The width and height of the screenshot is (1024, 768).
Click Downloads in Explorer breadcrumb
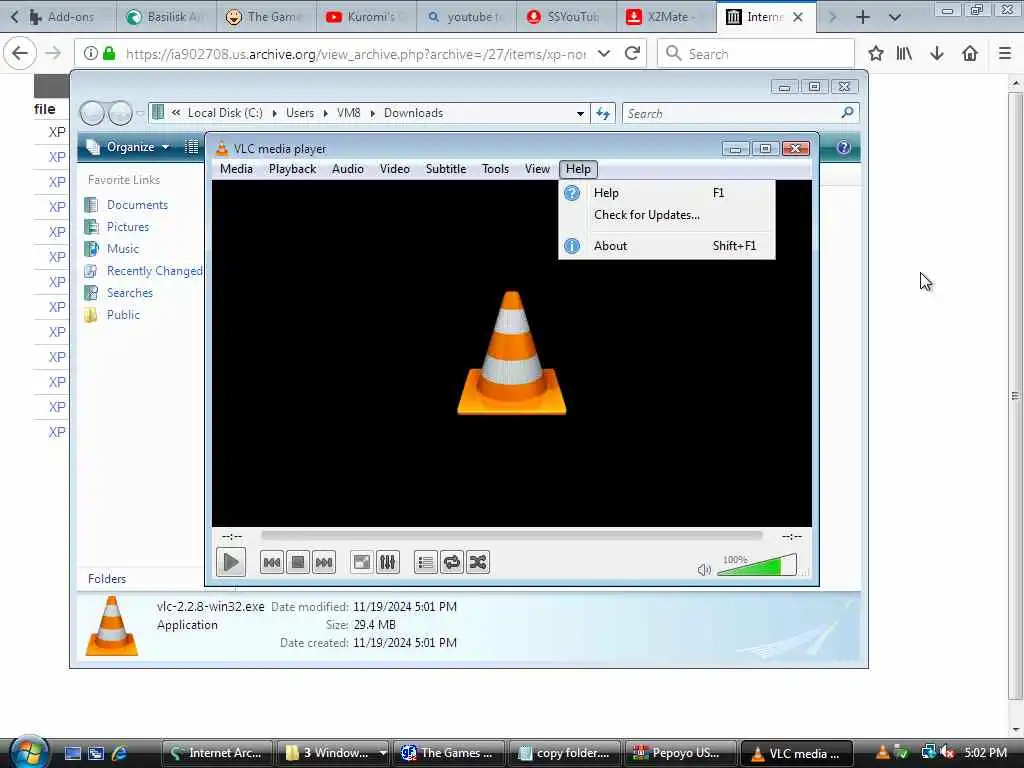413,113
